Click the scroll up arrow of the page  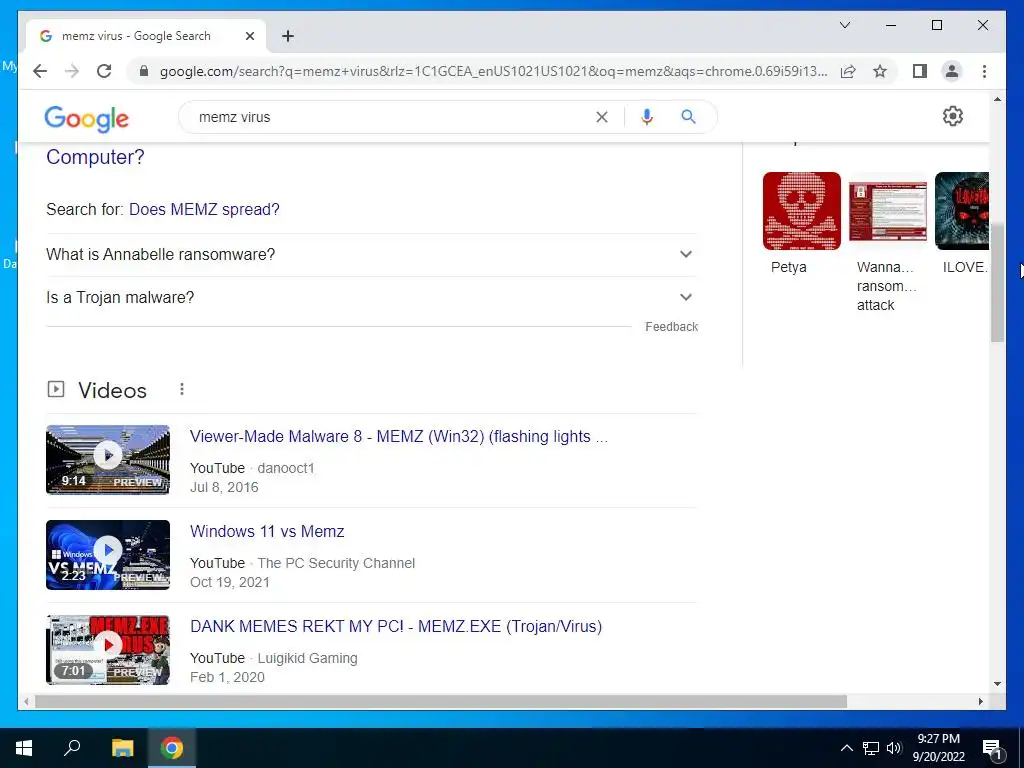[997, 99]
